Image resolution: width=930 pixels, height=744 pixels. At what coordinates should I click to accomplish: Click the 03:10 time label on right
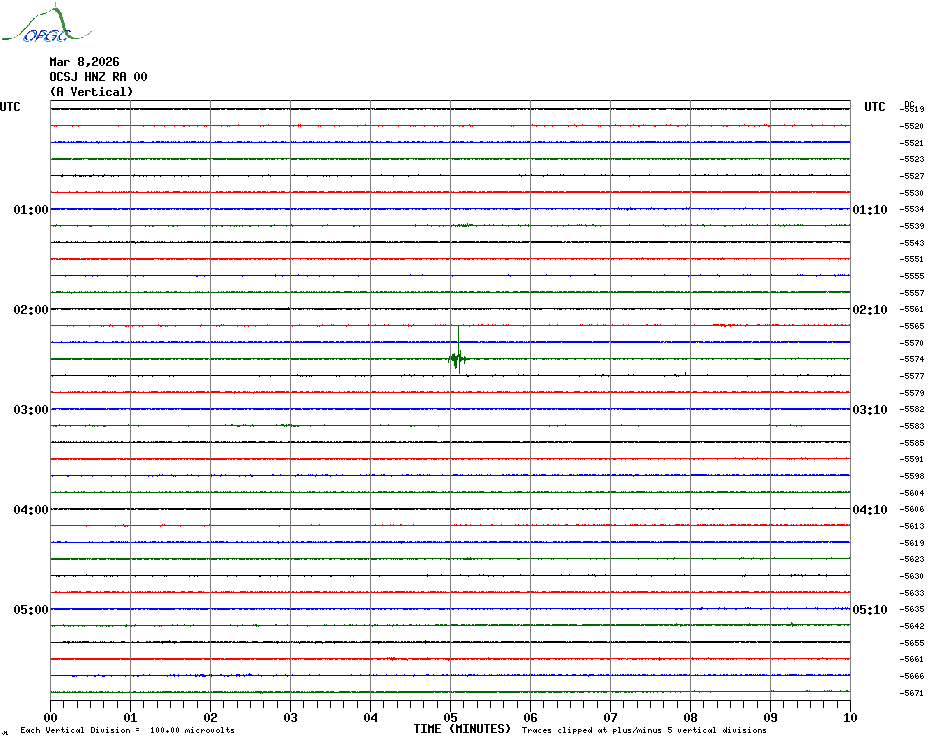coord(869,410)
